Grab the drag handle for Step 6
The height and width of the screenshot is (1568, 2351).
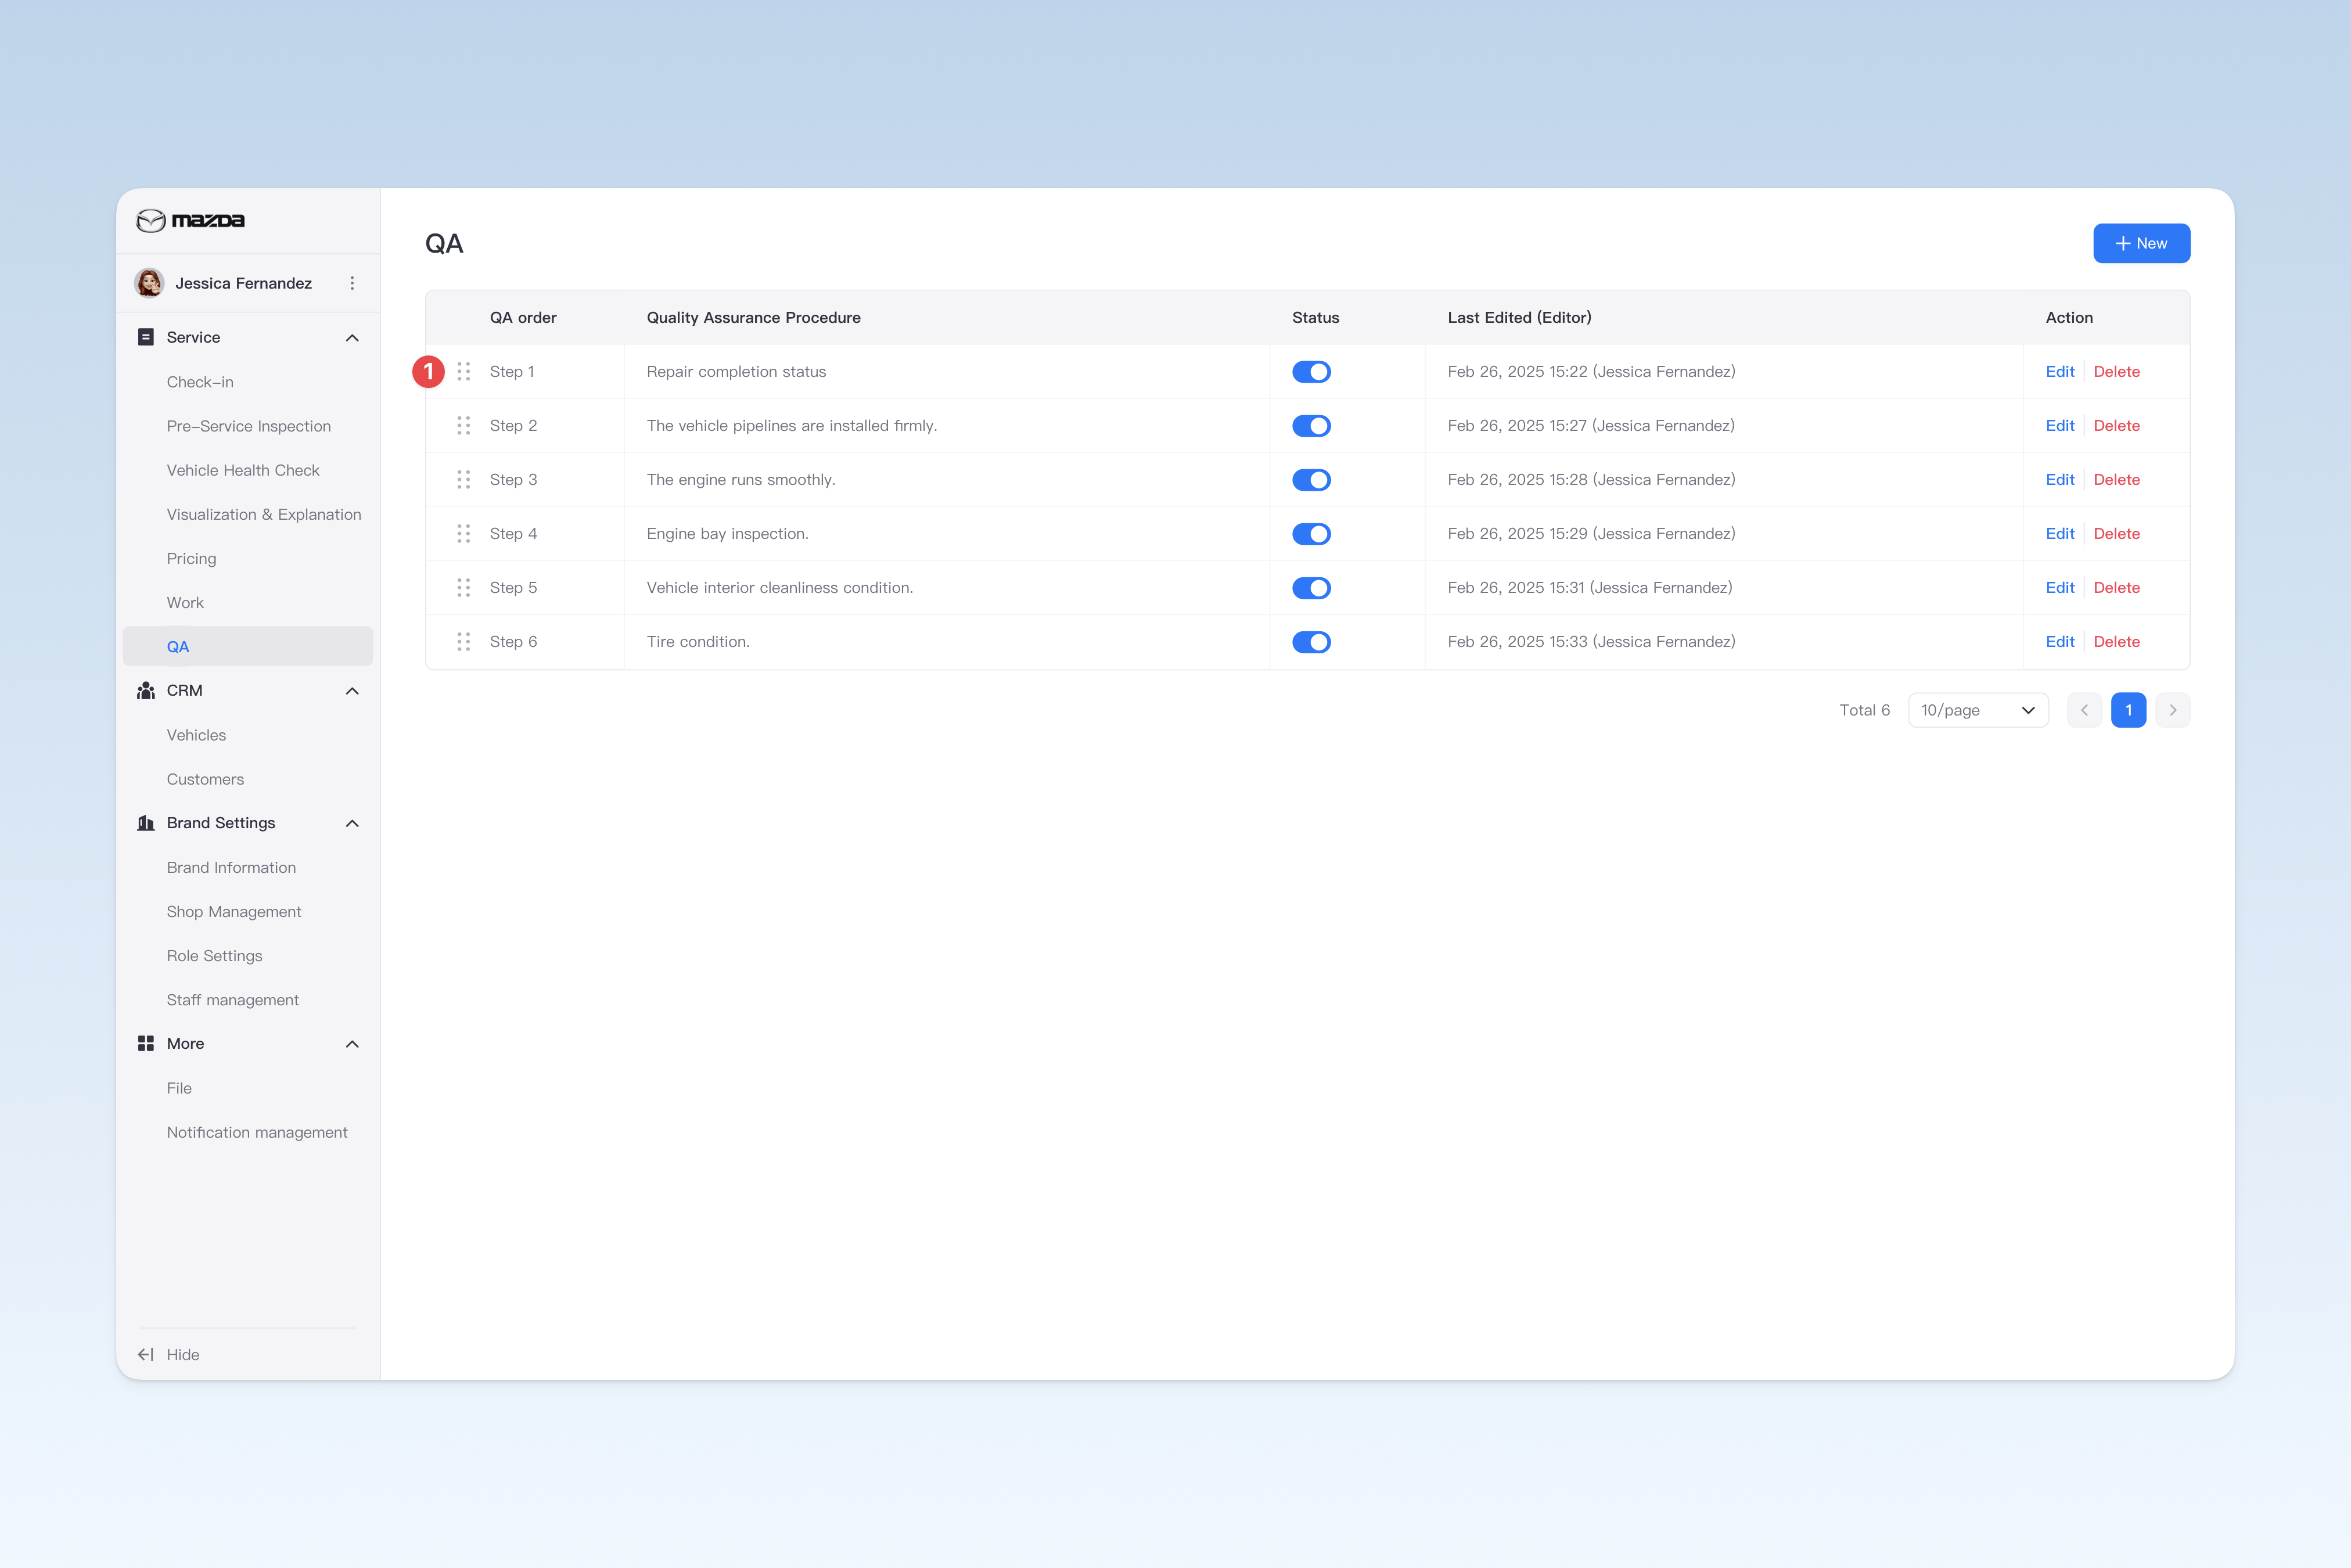(464, 641)
